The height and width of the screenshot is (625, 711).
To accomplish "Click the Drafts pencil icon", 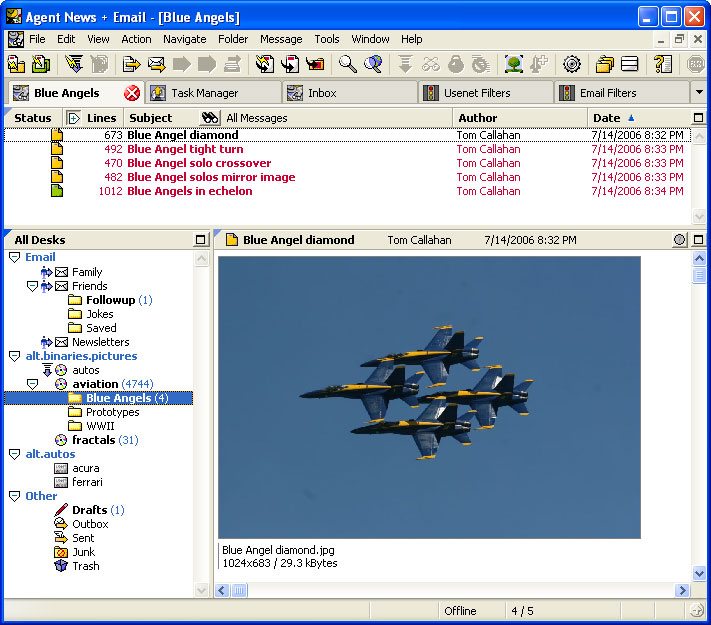I will click(x=61, y=510).
